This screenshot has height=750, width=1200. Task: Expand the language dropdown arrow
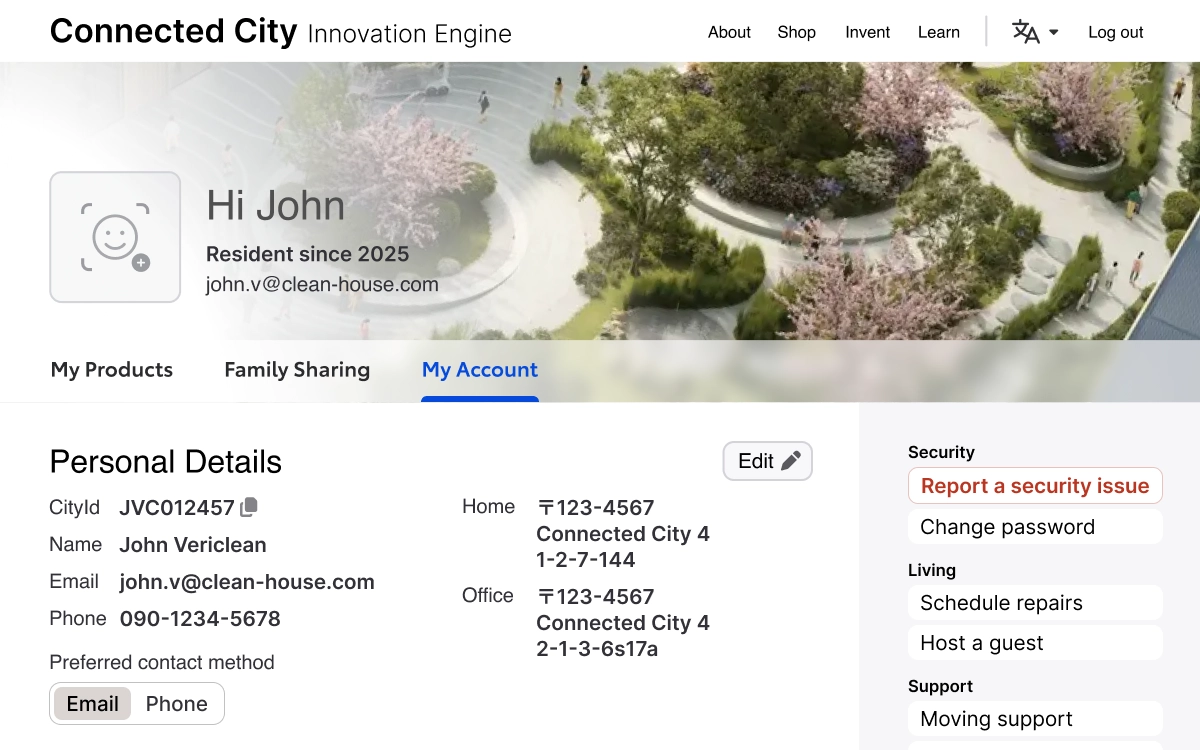[x=1054, y=32]
